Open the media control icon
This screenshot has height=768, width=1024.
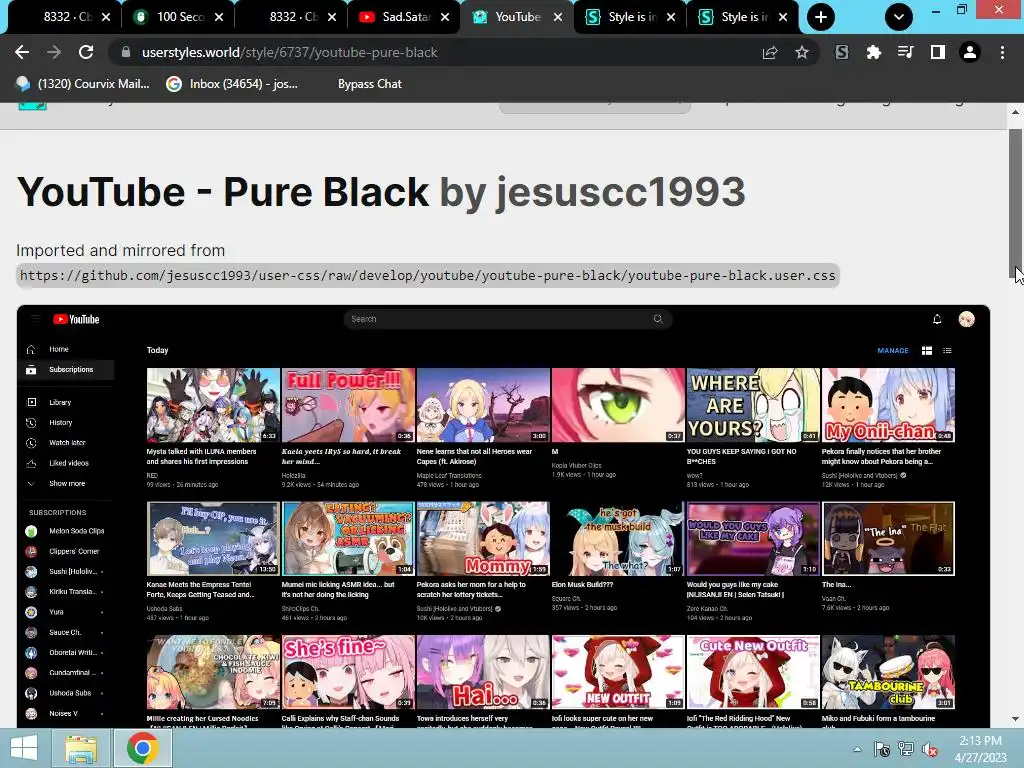point(906,52)
